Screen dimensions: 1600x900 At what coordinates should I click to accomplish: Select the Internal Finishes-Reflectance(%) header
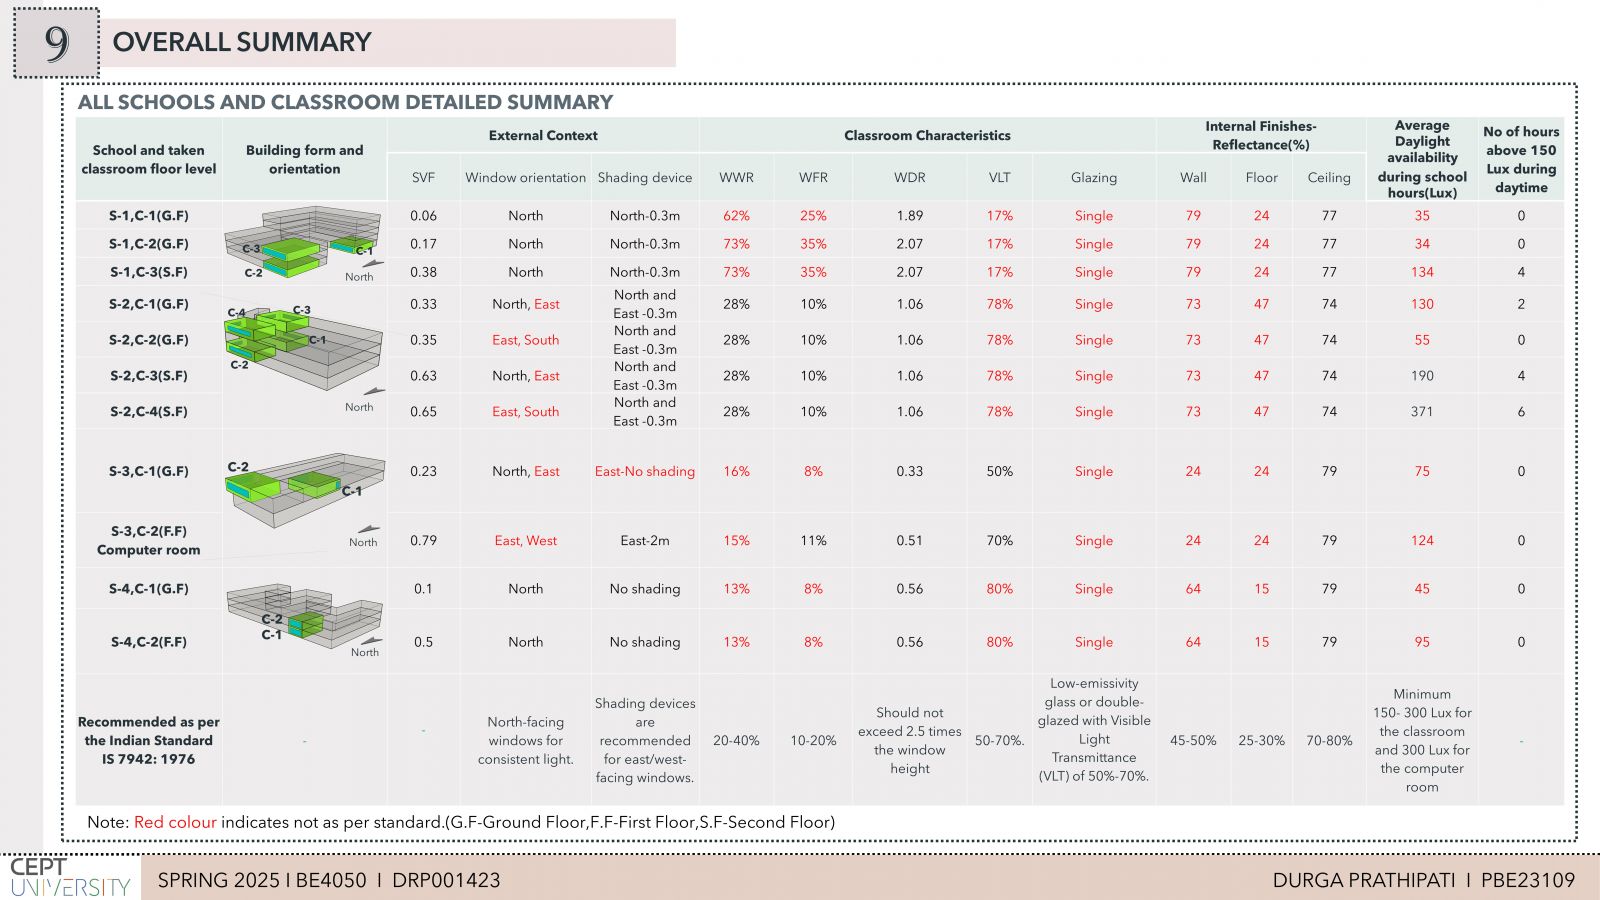pyautogui.click(x=1260, y=135)
